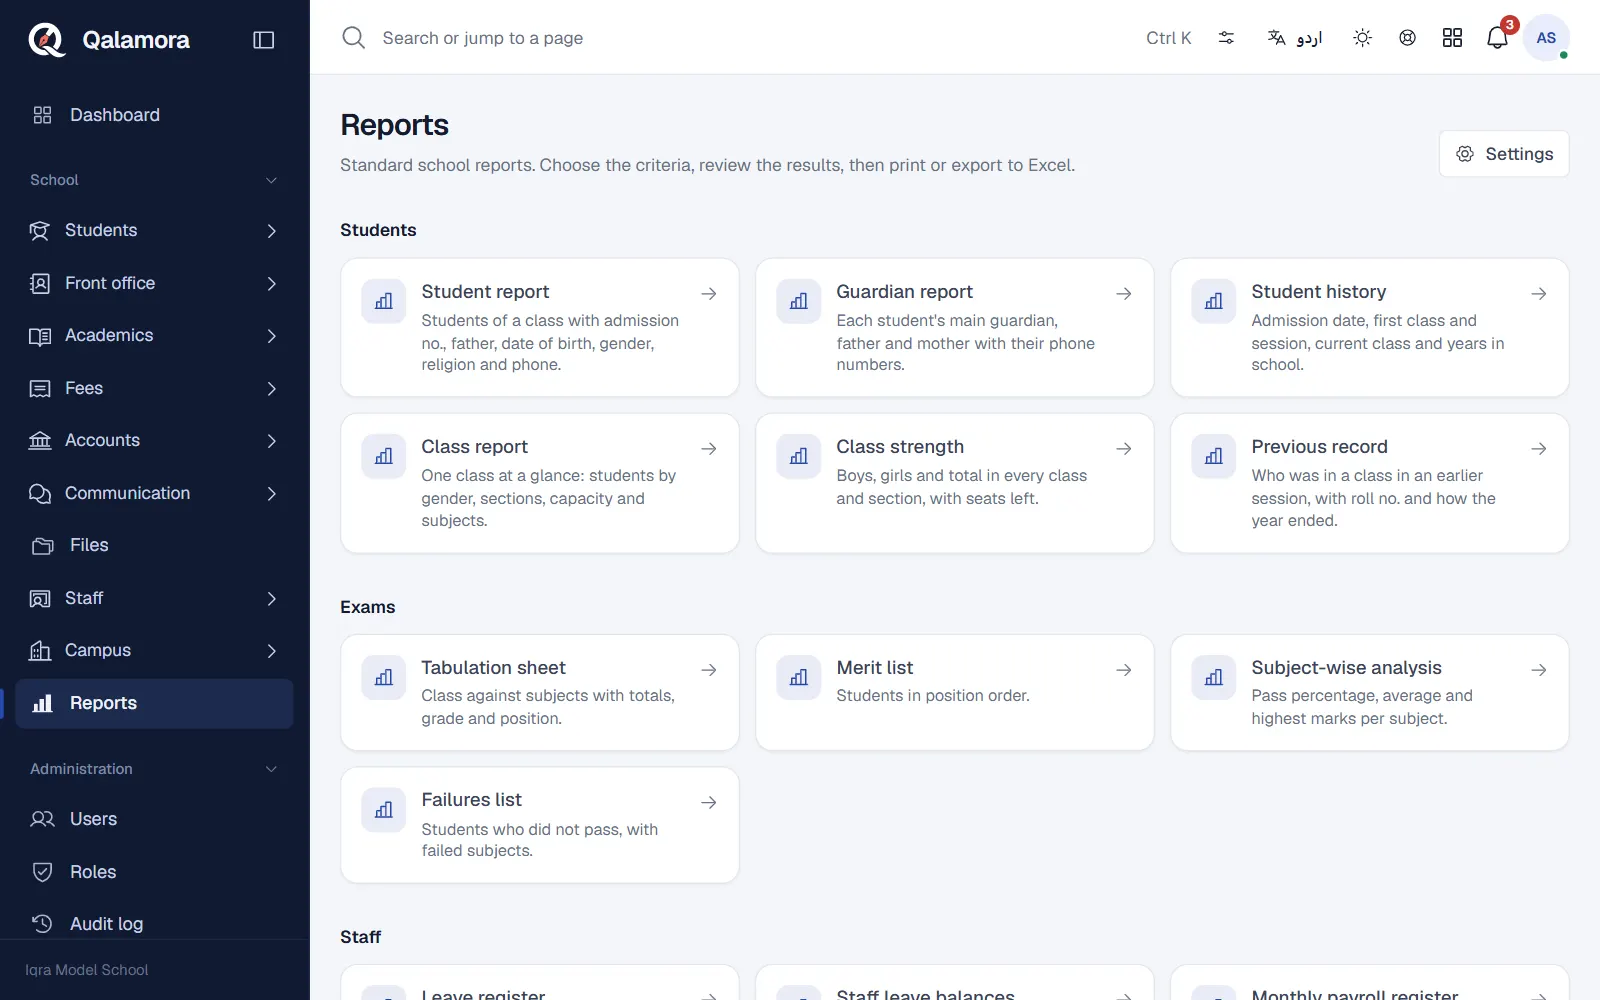Screen dimensions: 1600x1000
Task: Select Reports in the sidebar
Action: tap(155, 703)
